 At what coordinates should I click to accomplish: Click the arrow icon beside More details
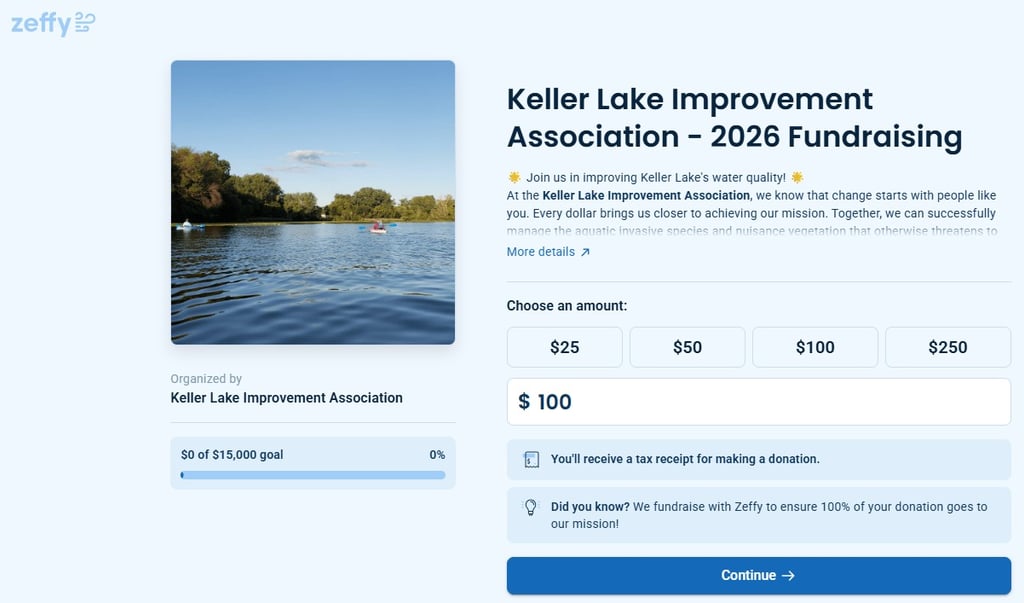pos(586,252)
